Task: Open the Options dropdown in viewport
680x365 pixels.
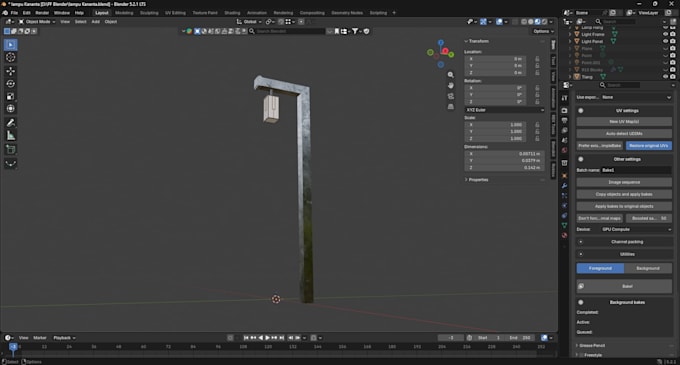Action: pyautogui.click(x=543, y=31)
